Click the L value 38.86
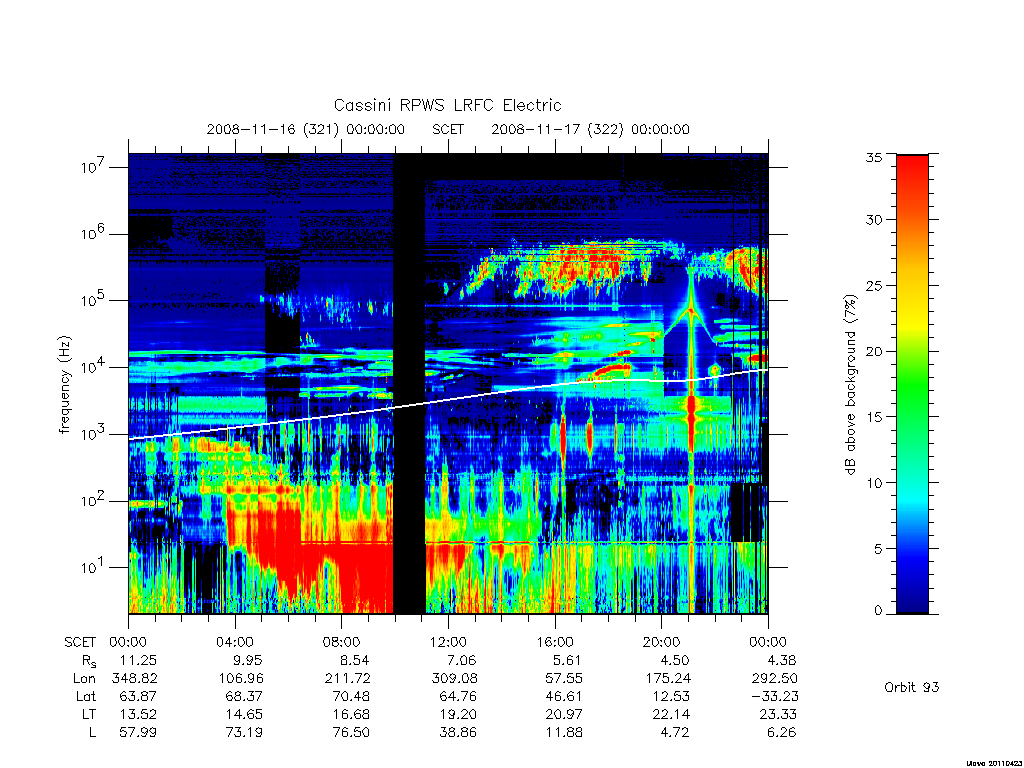 click(458, 733)
